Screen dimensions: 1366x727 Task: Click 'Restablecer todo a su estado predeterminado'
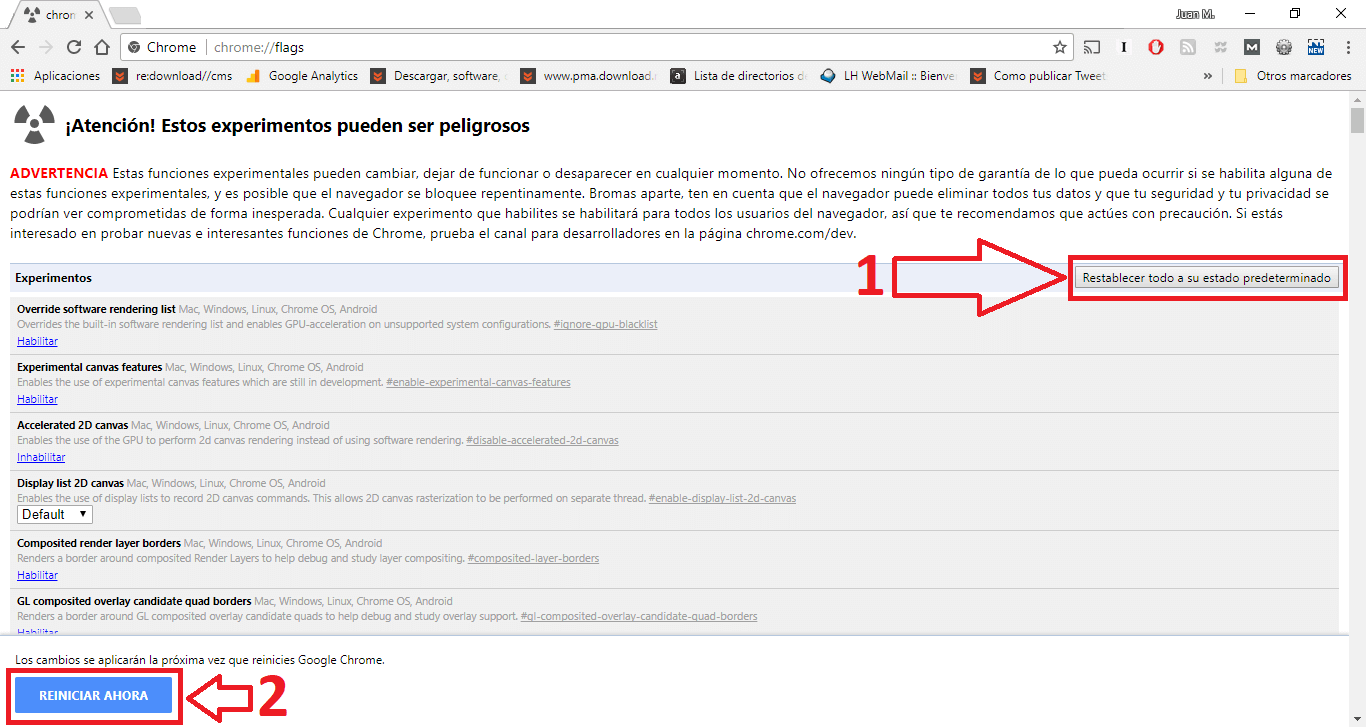tap(1207, 278)
